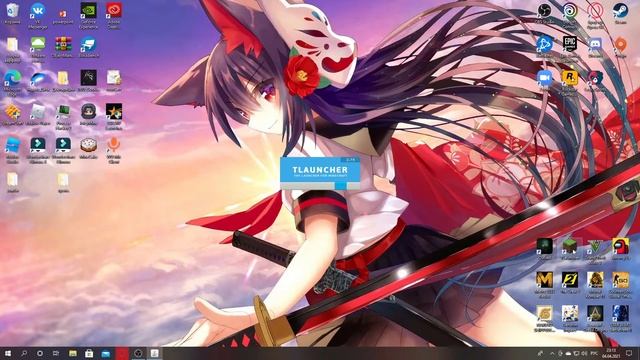Viewport: 640px width, 360px height.
Task: Launch Assassin's Creed Origins shortcut
Action: (x=595, y=314)
